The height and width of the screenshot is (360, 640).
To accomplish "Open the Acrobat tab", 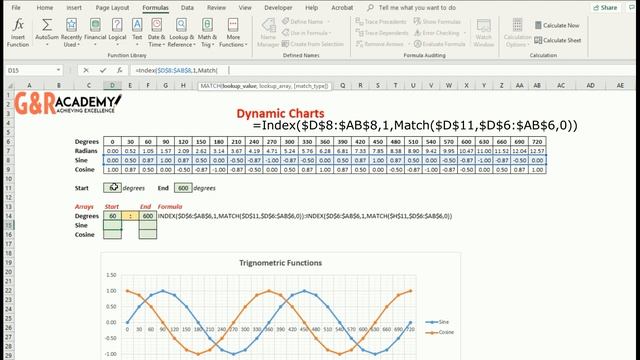I will (342, 7).
